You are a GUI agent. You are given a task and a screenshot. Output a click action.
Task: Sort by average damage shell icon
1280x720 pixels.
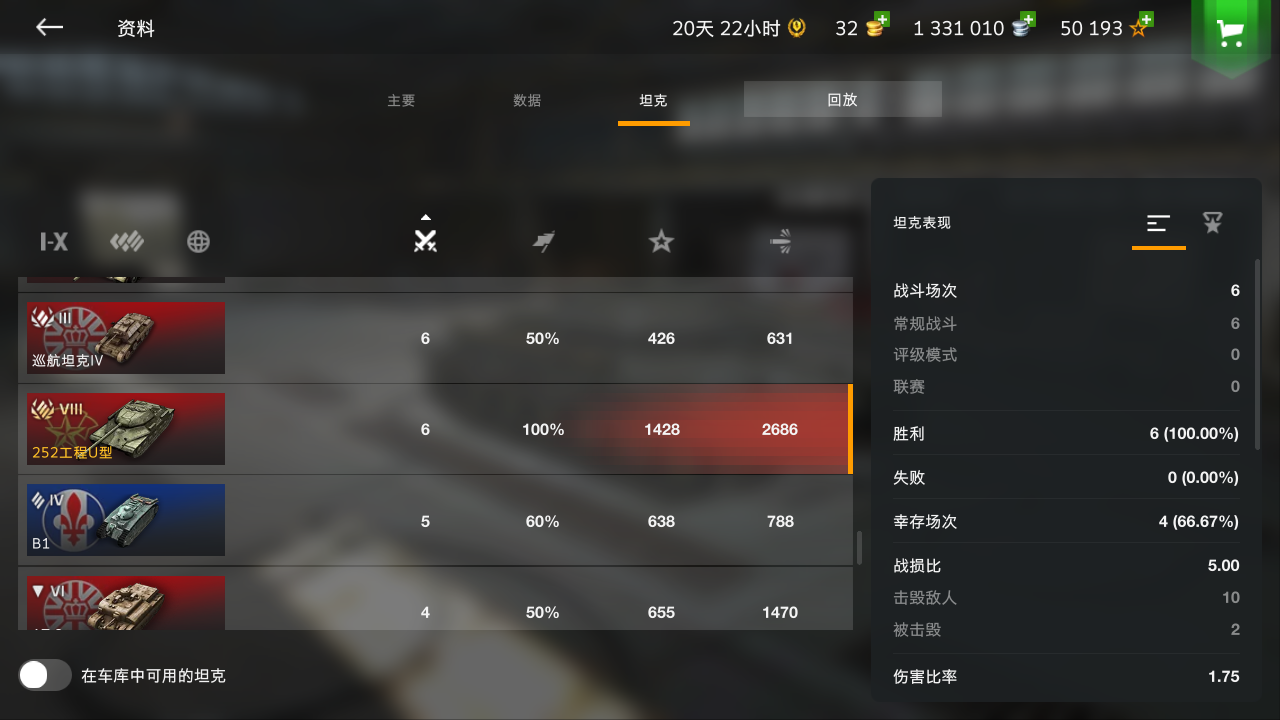coord(780,241)
